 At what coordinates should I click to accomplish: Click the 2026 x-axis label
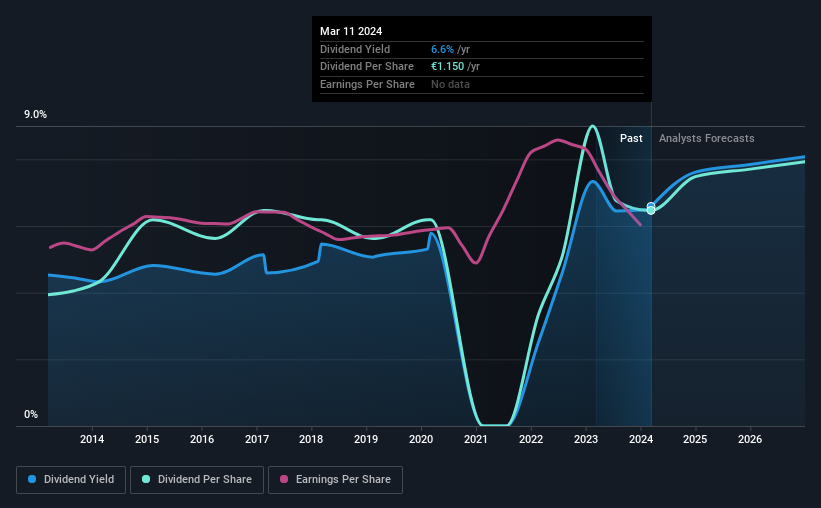click(x=750, y=439)
